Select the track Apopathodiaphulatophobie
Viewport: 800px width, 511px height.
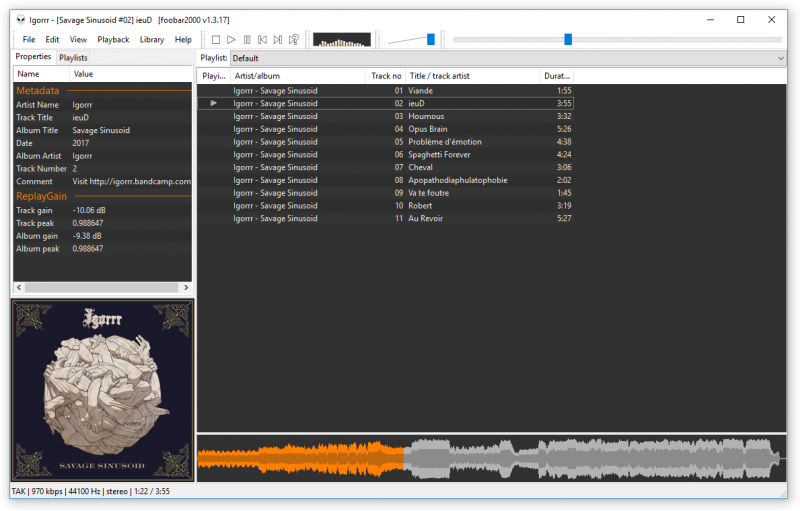pyautogui.click(x=457, y=180)
